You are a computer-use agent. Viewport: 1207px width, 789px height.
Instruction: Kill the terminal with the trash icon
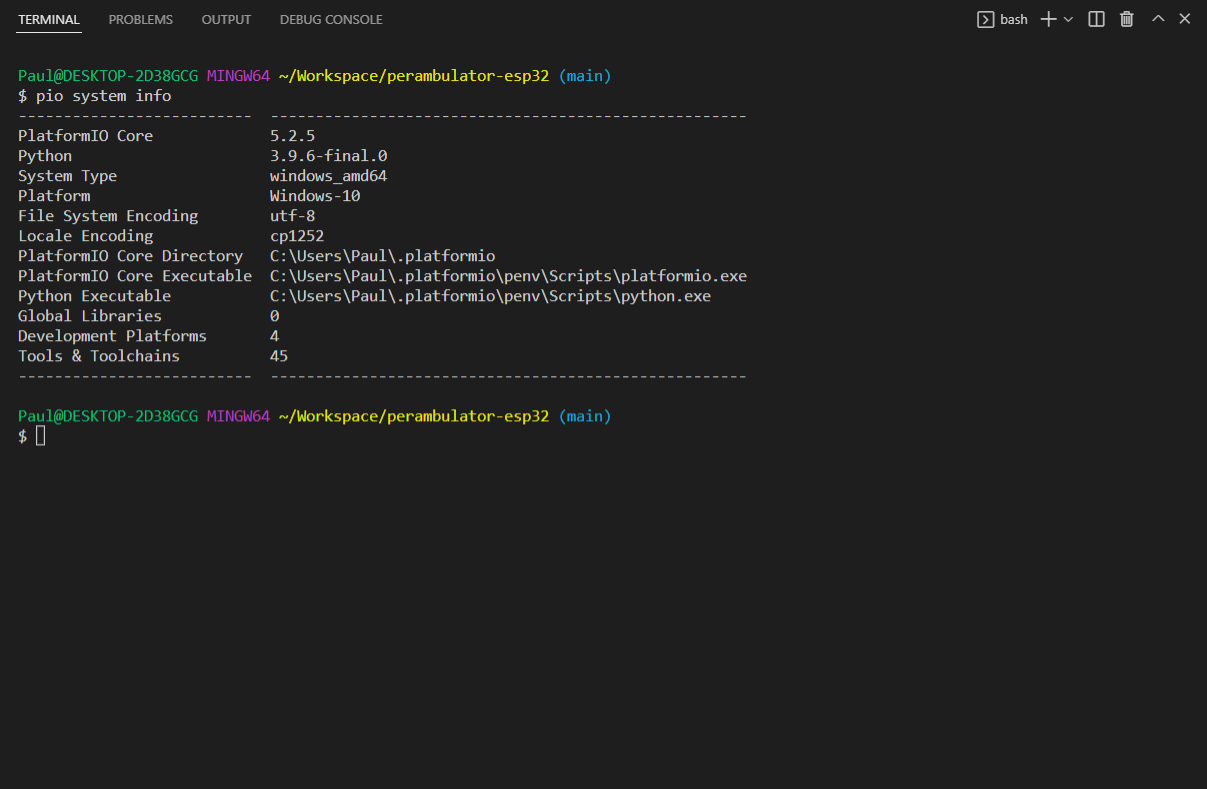point(1126,18)
